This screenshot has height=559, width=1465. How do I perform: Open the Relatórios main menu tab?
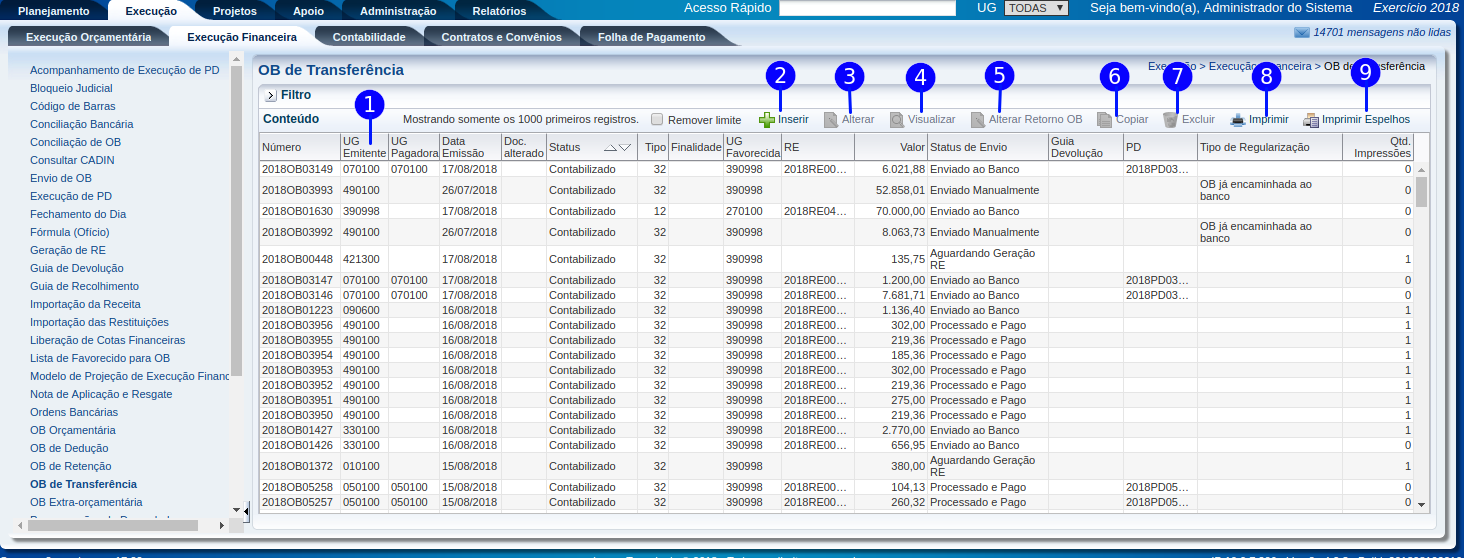(498, 11)
